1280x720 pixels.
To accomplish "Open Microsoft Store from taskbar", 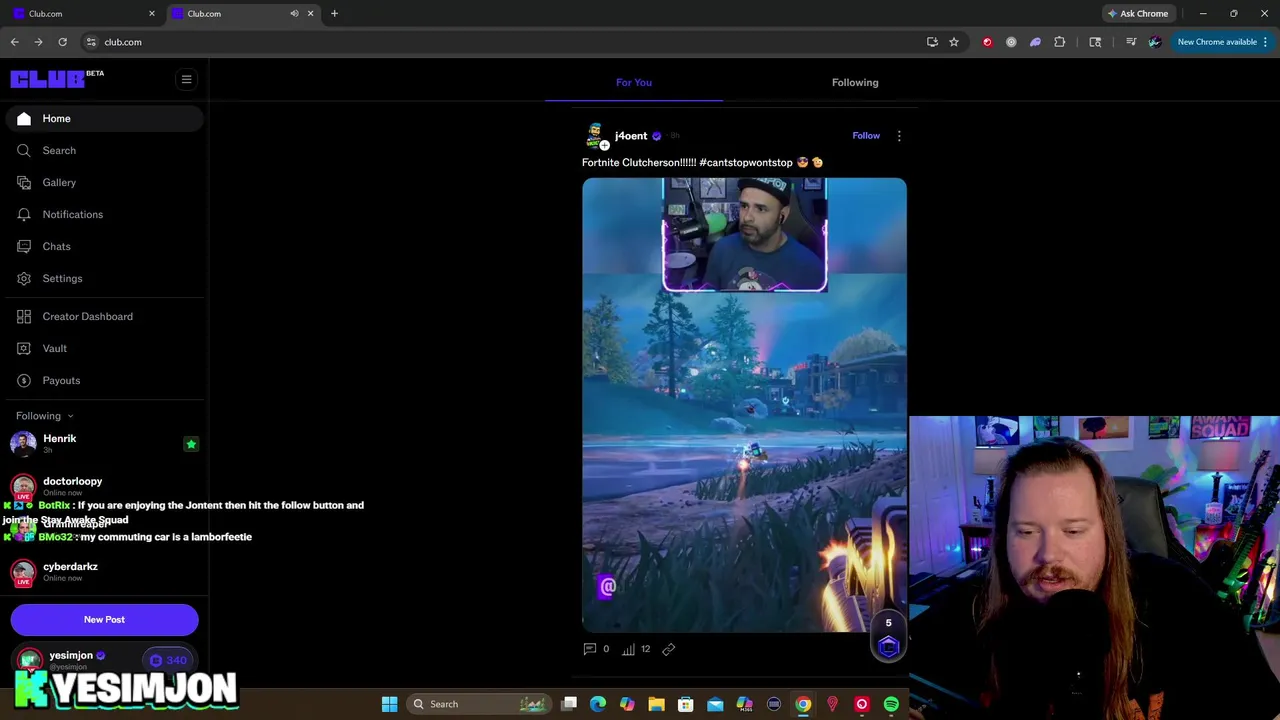I will (686, 704).
